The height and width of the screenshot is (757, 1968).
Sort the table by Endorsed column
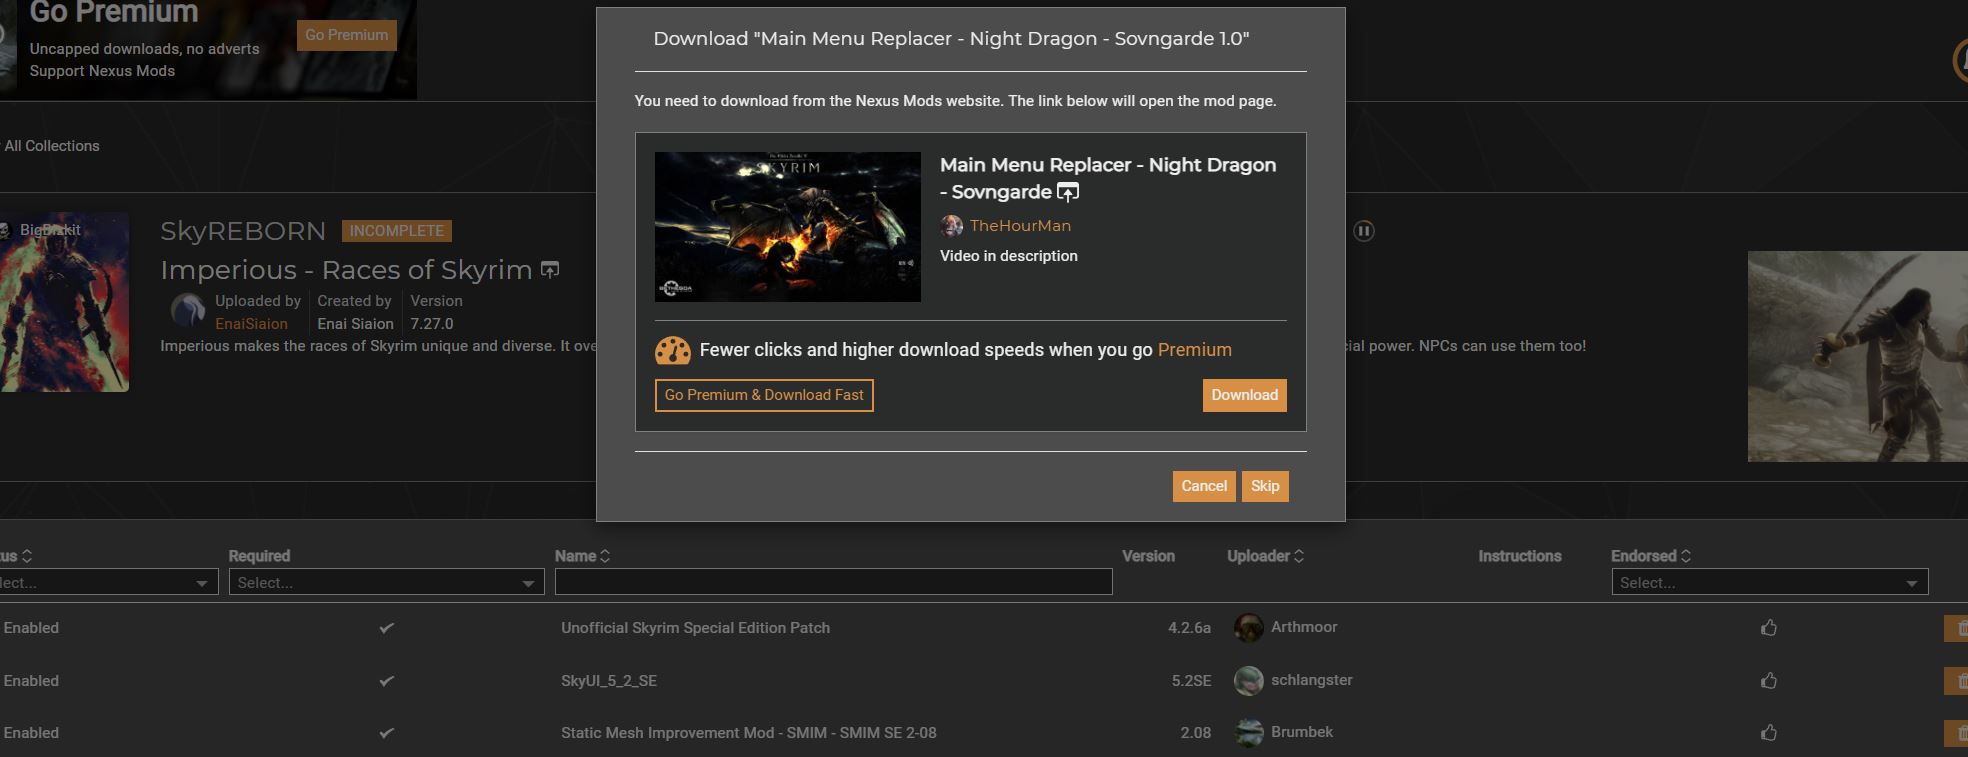click(x=1686, y=556)
